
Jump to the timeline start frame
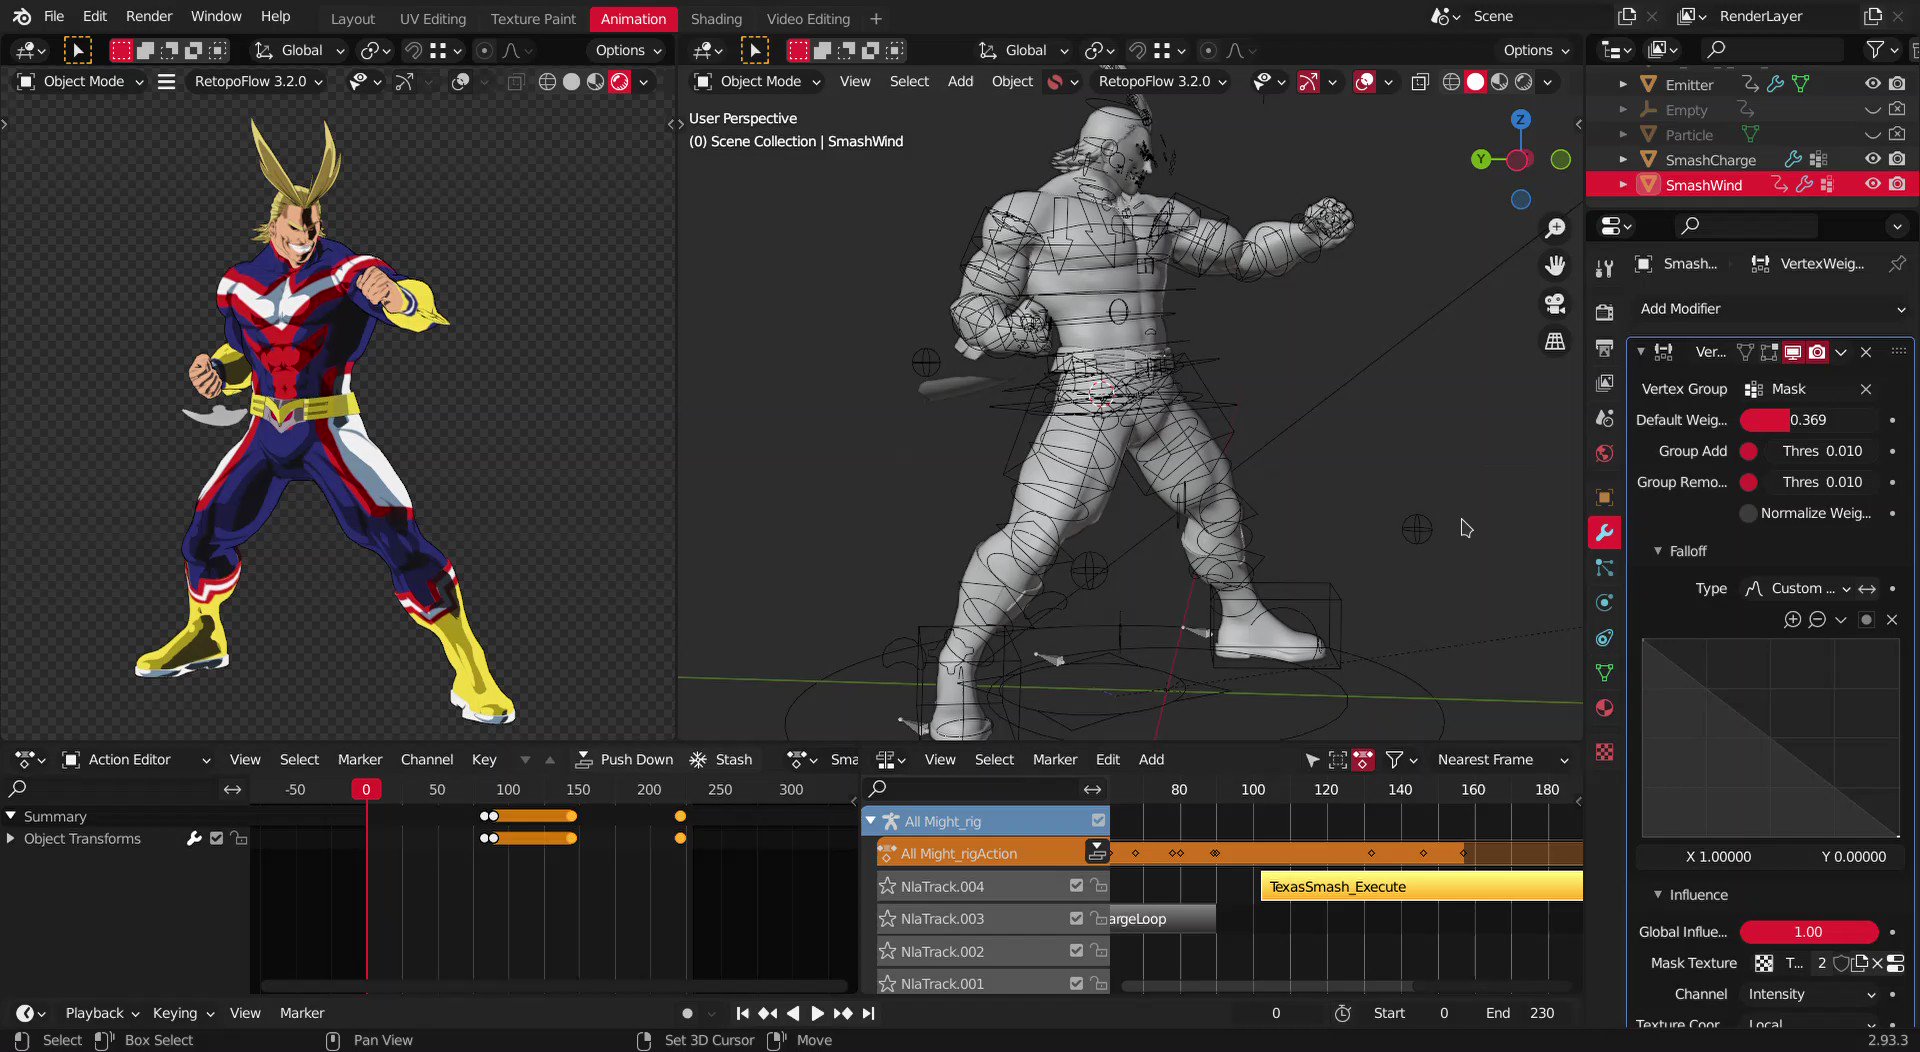[x=742, y=1013]
